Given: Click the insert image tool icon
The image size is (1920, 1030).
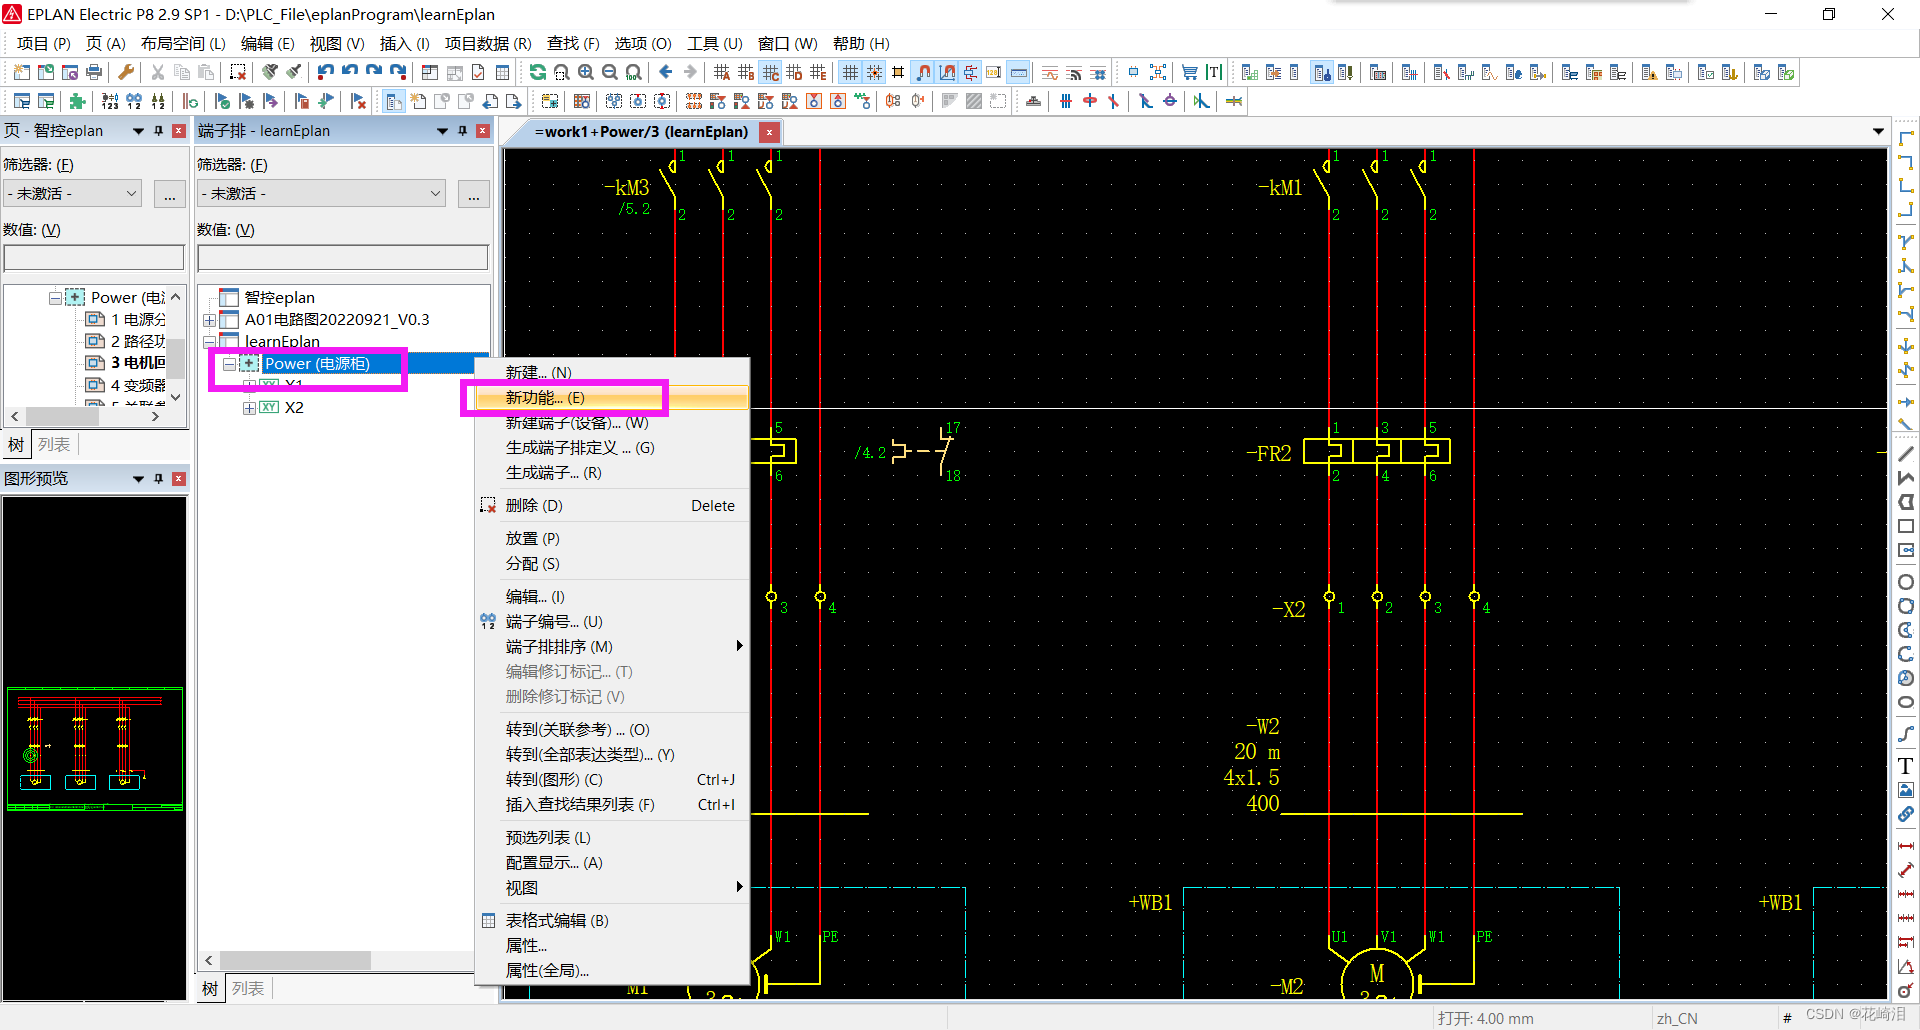Looking at the screenshot, I should 1906,790.
